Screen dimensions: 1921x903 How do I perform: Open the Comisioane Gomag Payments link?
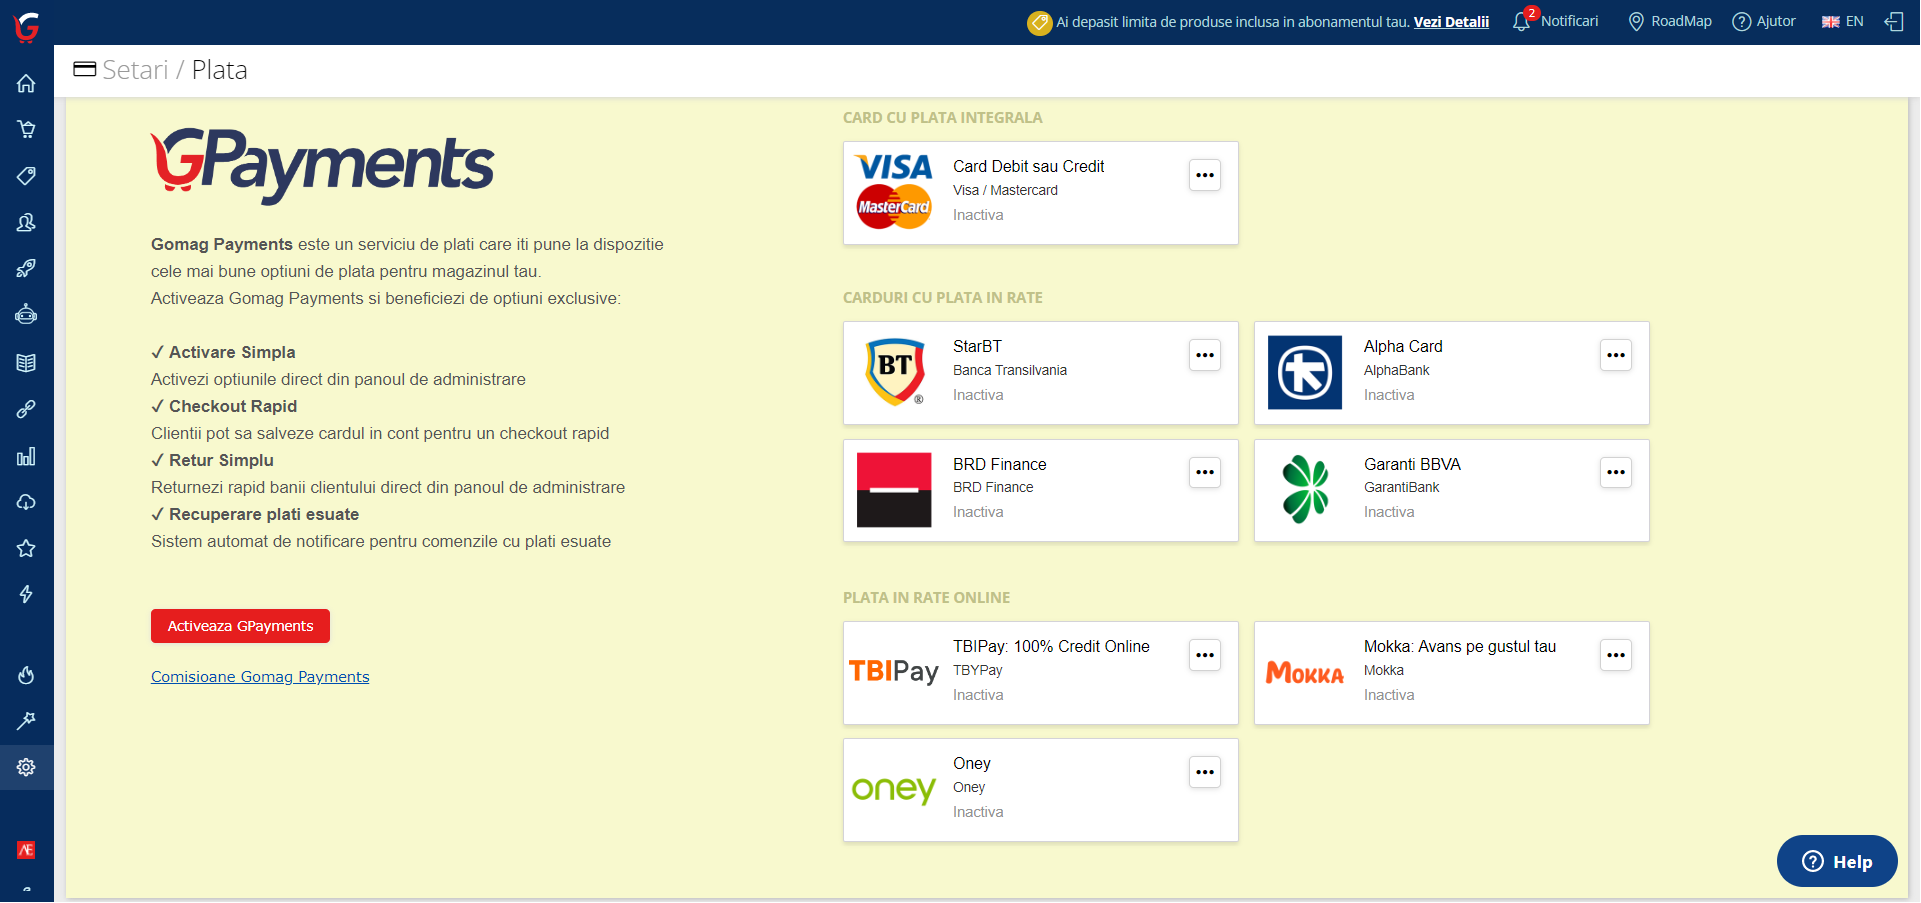click(259, 677)
